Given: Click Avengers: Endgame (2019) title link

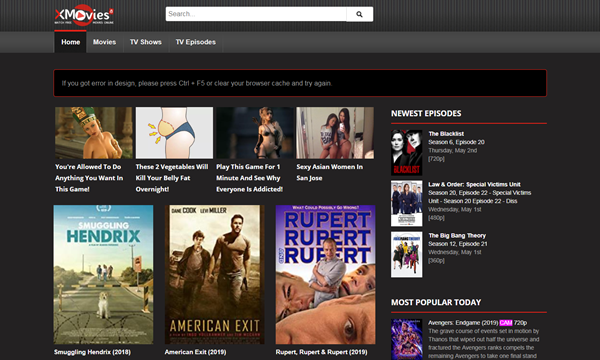Looking at the screenshot, I should (x=463, y=323).
